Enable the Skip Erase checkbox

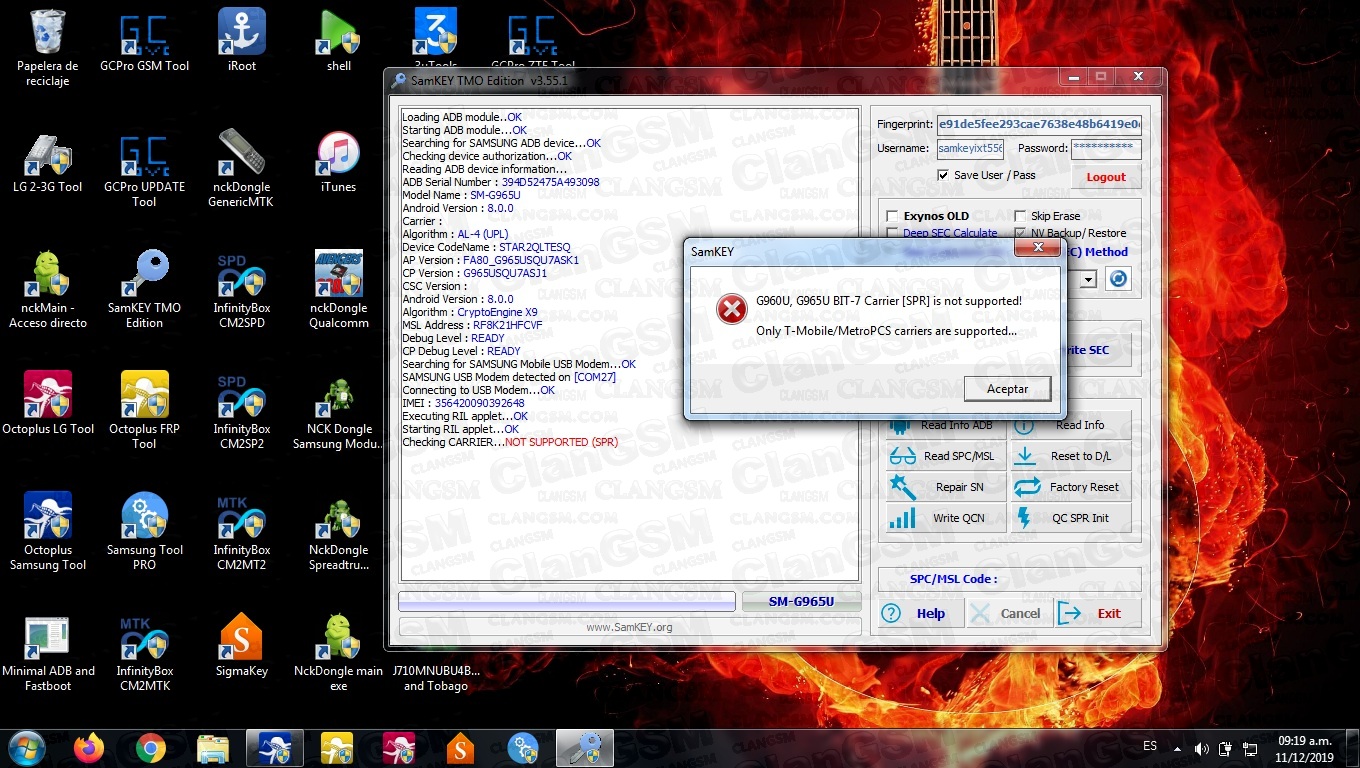click(x=1020, y=216)
